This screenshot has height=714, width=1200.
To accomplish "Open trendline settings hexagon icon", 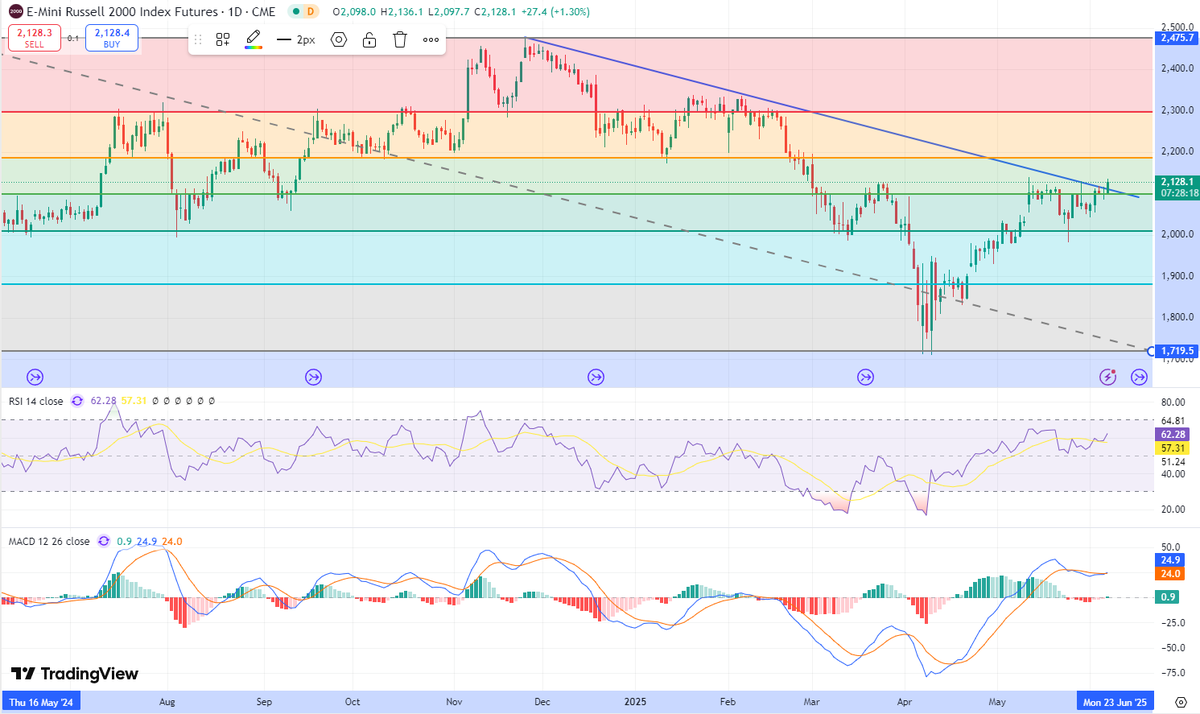I will coord(339,40).
